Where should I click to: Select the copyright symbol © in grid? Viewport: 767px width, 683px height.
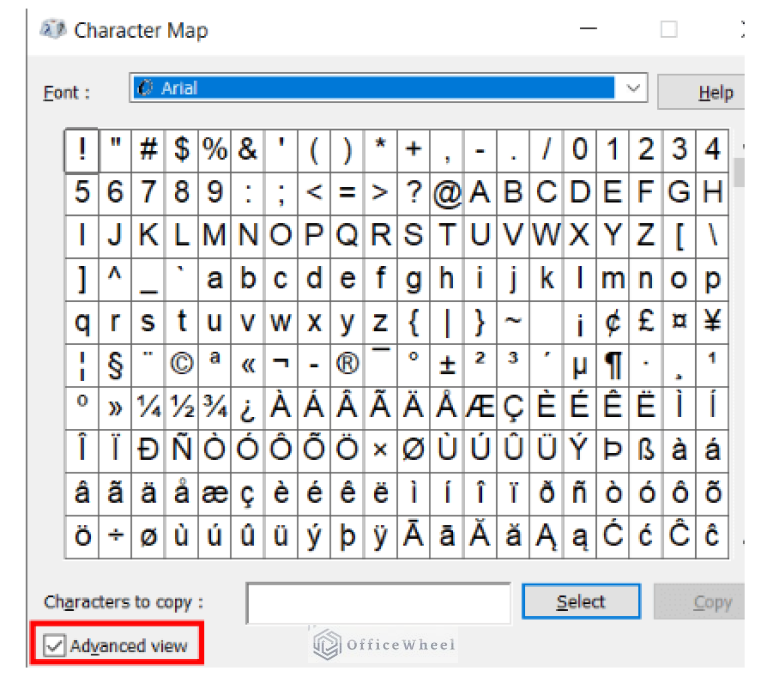181,366
